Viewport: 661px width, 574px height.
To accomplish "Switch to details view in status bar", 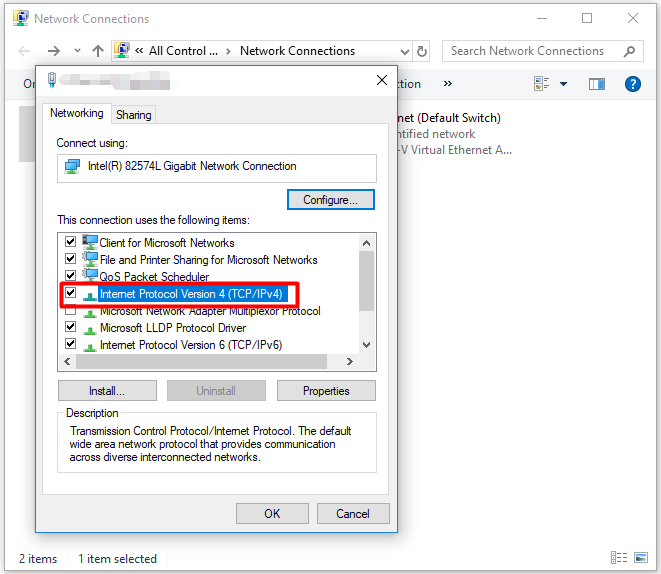I will click(x=619, y=558).
